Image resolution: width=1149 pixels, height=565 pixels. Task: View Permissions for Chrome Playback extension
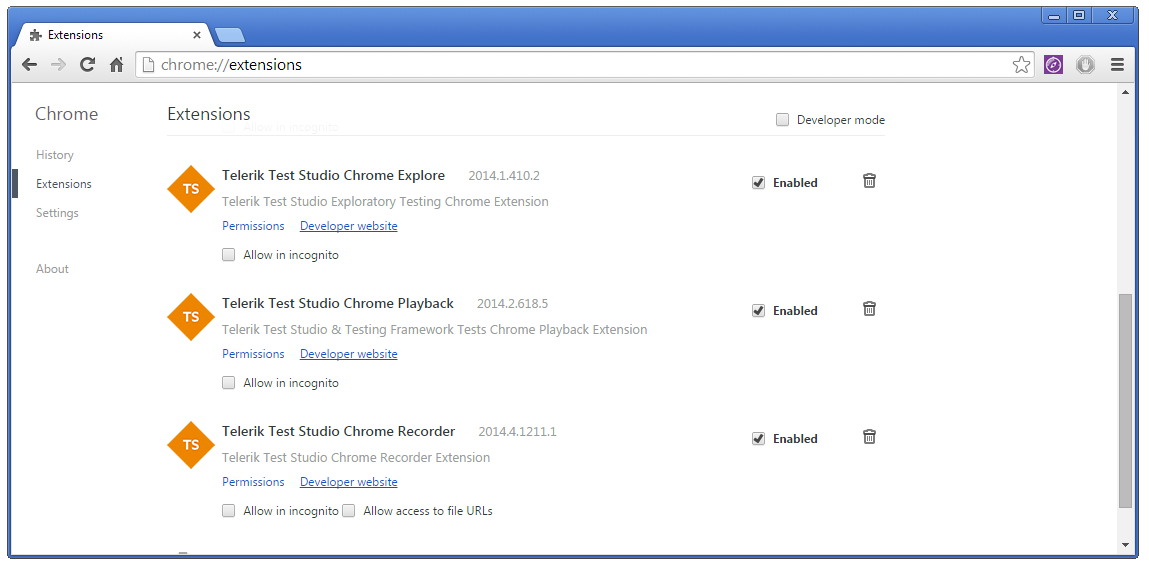pyautogui.click(x=253, y=354)
